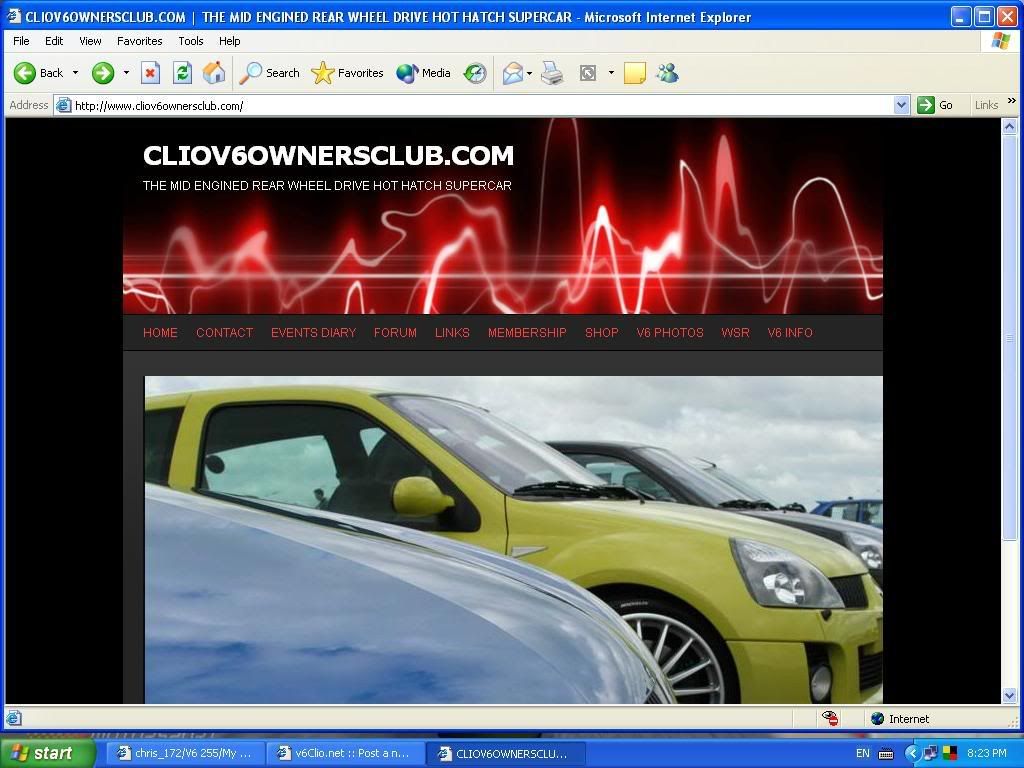Image resolution: width=1024 pixels, height=768 pixels.
Task: Click the address bar URL field
Action: point(482,105)
